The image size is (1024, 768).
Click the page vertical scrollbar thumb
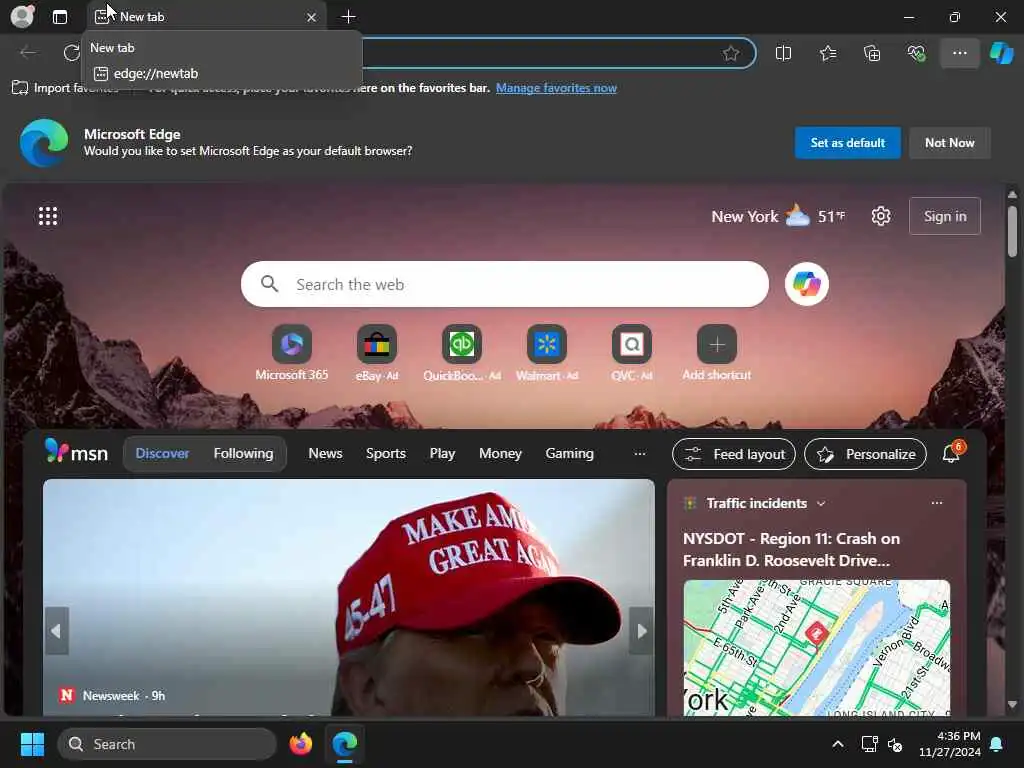point(1012,231)
